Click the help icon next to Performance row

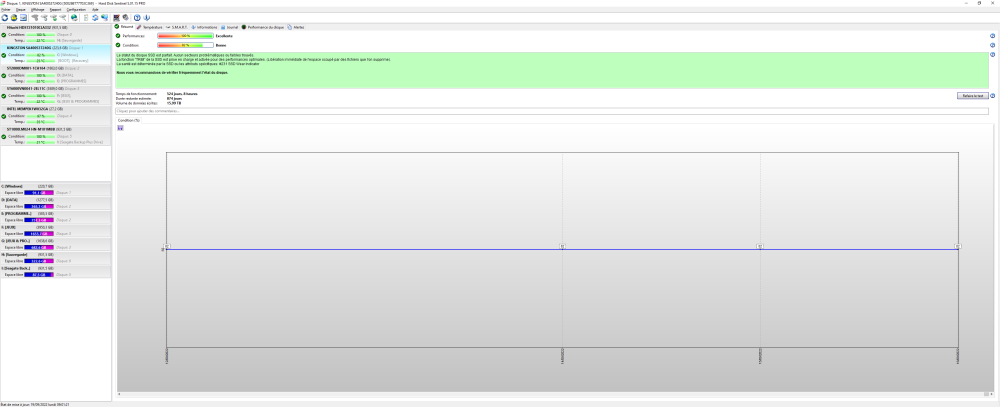(992, 35)
